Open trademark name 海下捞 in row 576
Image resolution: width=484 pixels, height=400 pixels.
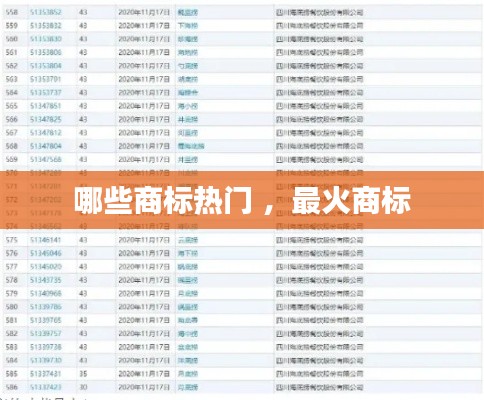188,253
